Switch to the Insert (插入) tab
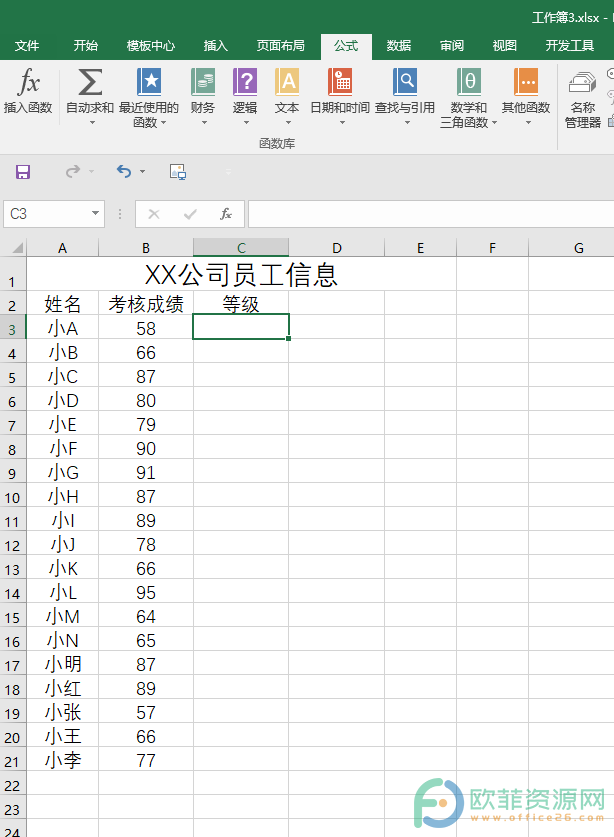 (216, 46)
